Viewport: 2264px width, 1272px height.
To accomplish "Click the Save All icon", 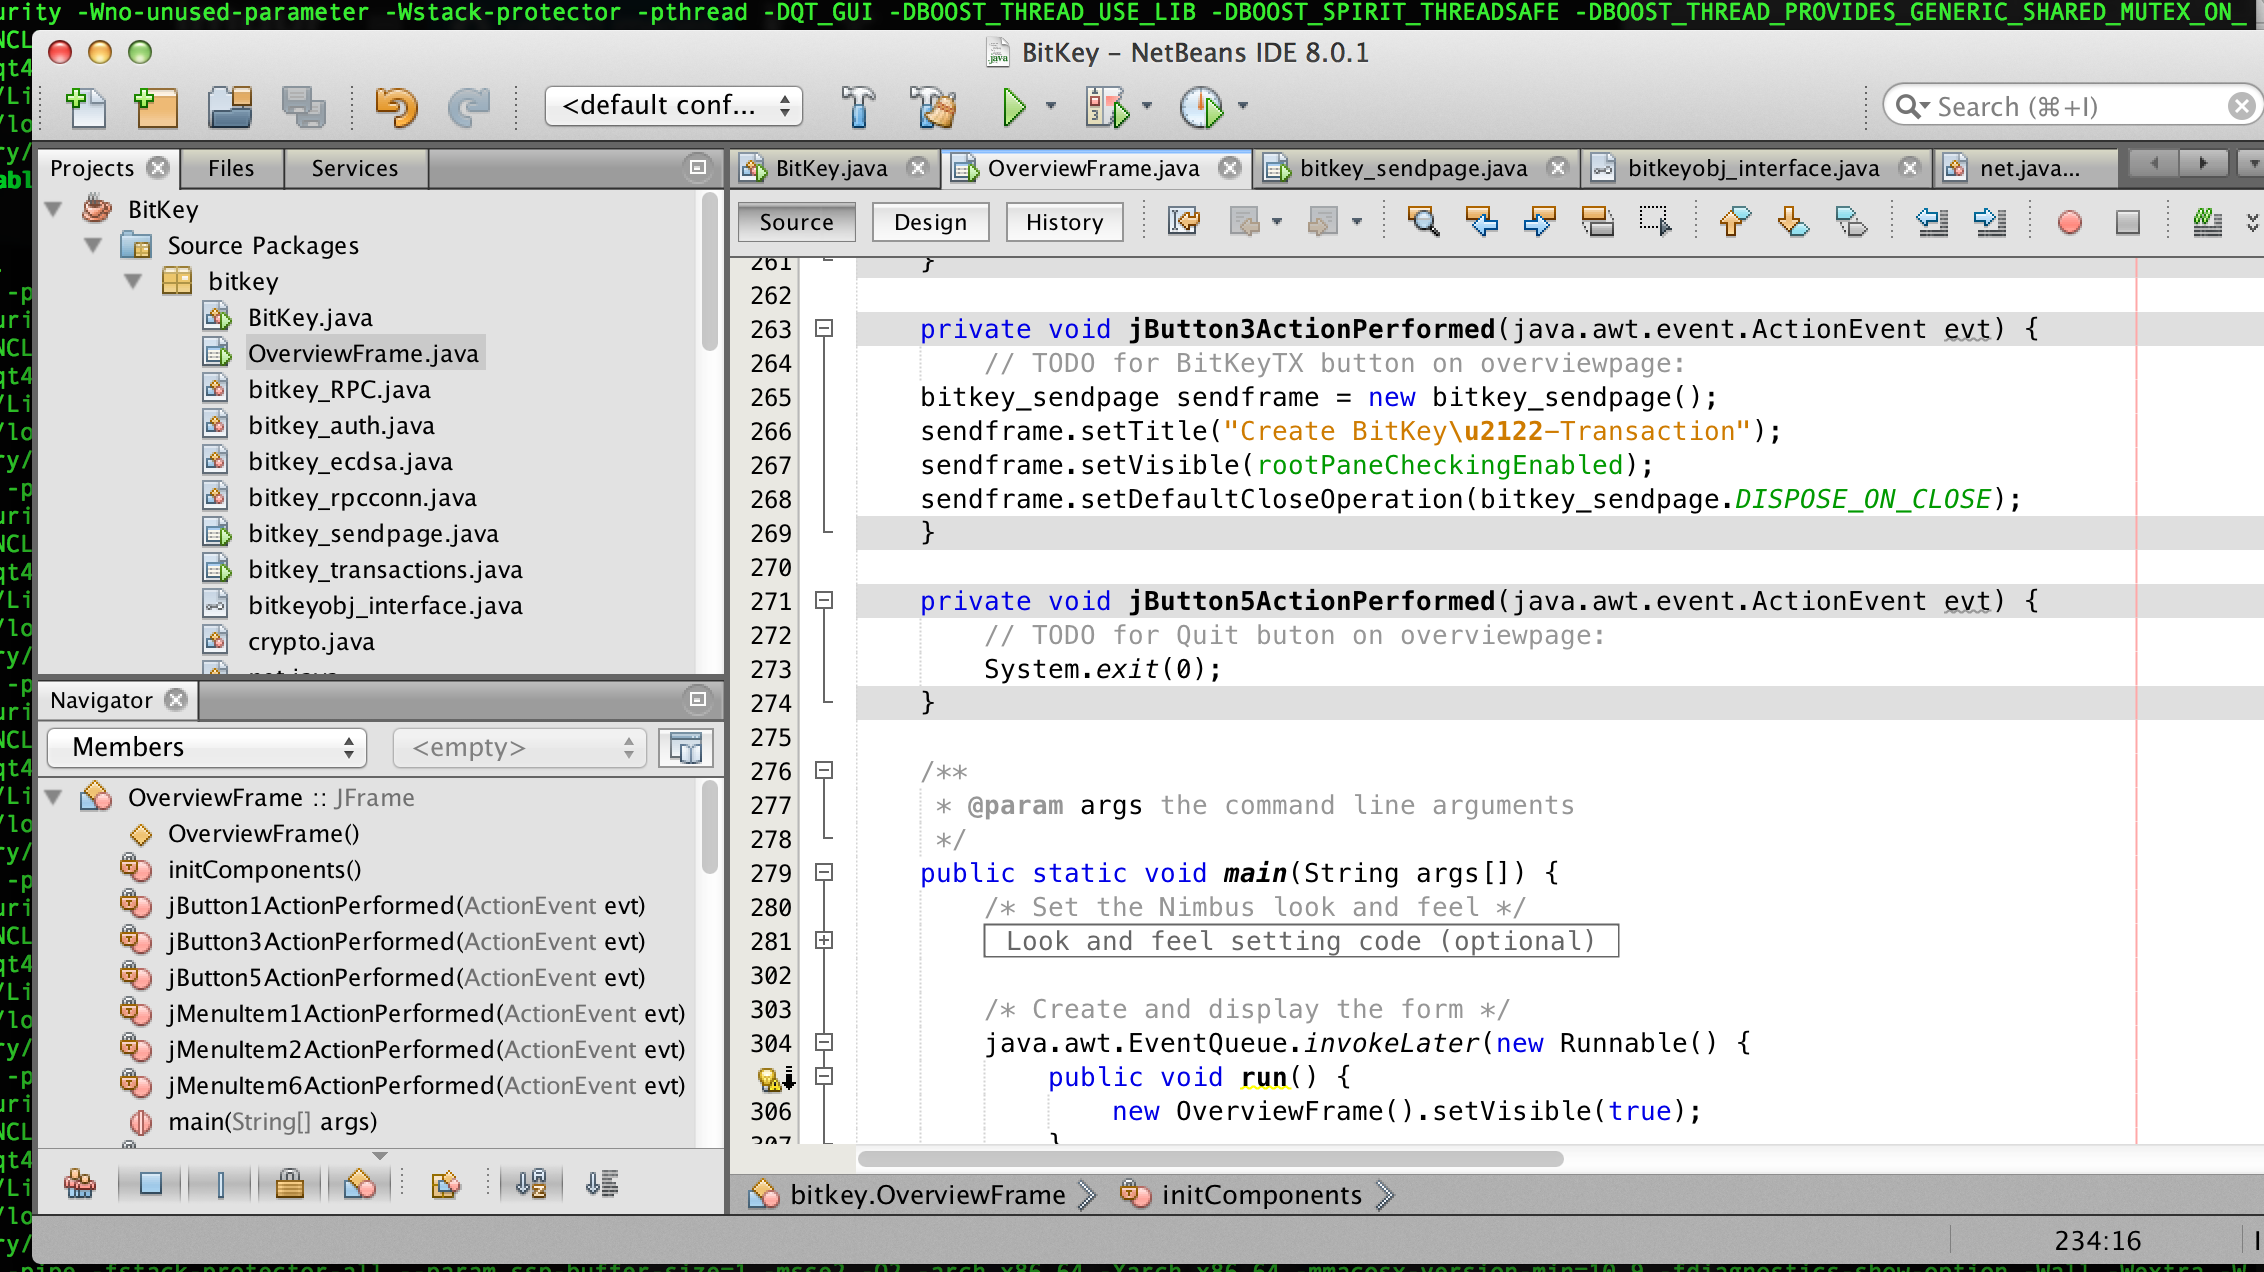I will point(304,107).
